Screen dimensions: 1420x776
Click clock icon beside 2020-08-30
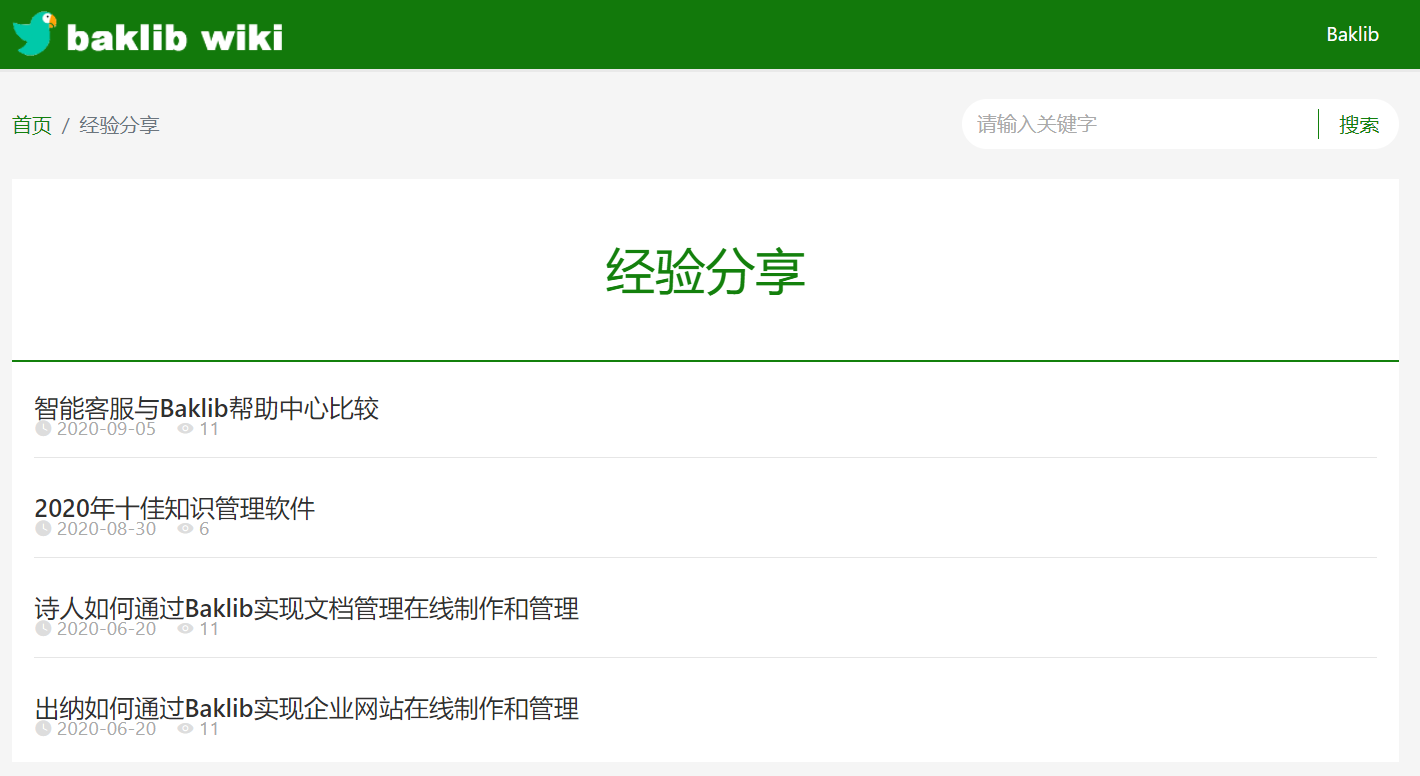pos(43,529)
